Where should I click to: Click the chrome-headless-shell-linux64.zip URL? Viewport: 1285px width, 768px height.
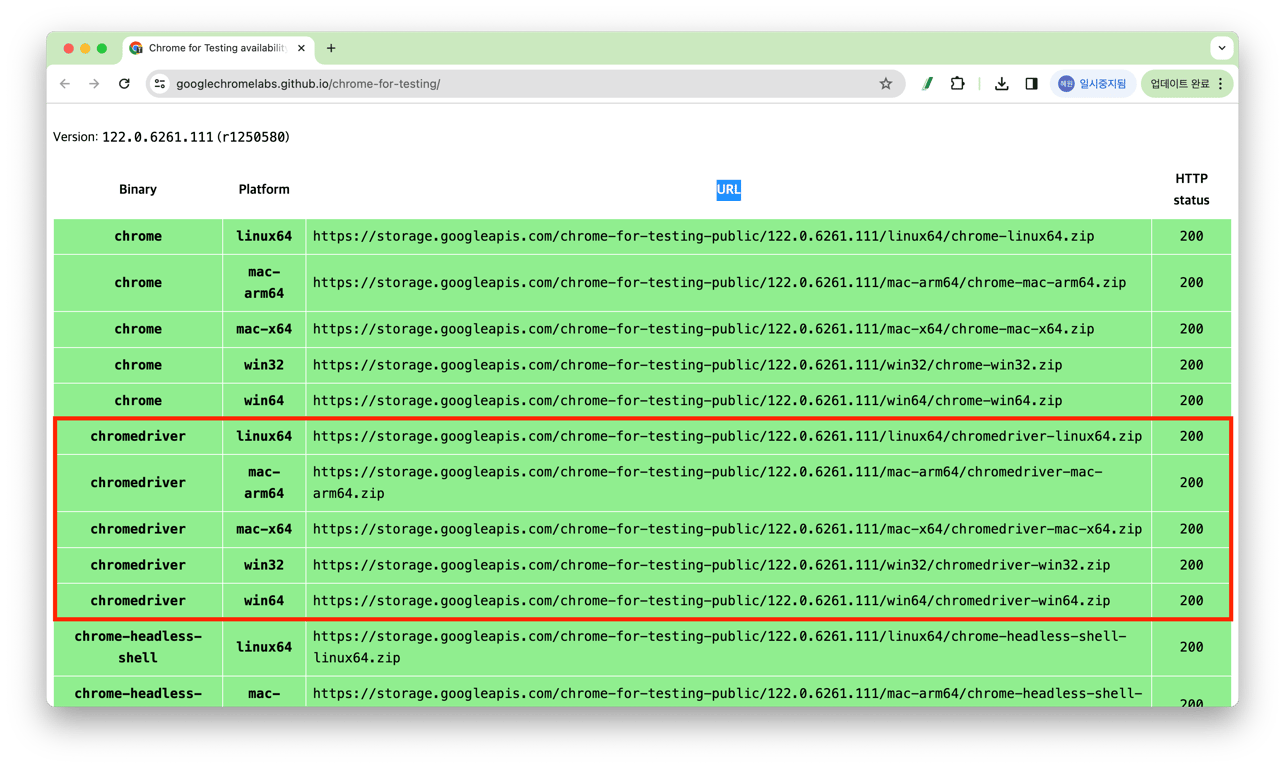coord(719,647)
